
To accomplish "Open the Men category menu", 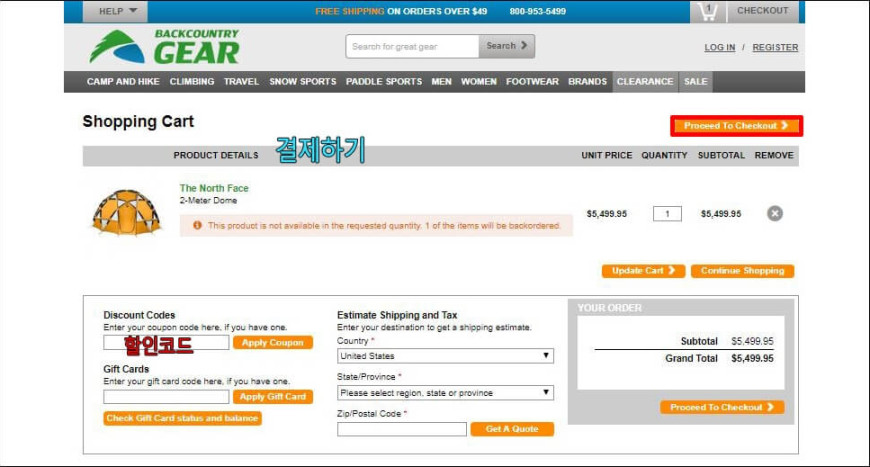I will click(x=442, y=82).
